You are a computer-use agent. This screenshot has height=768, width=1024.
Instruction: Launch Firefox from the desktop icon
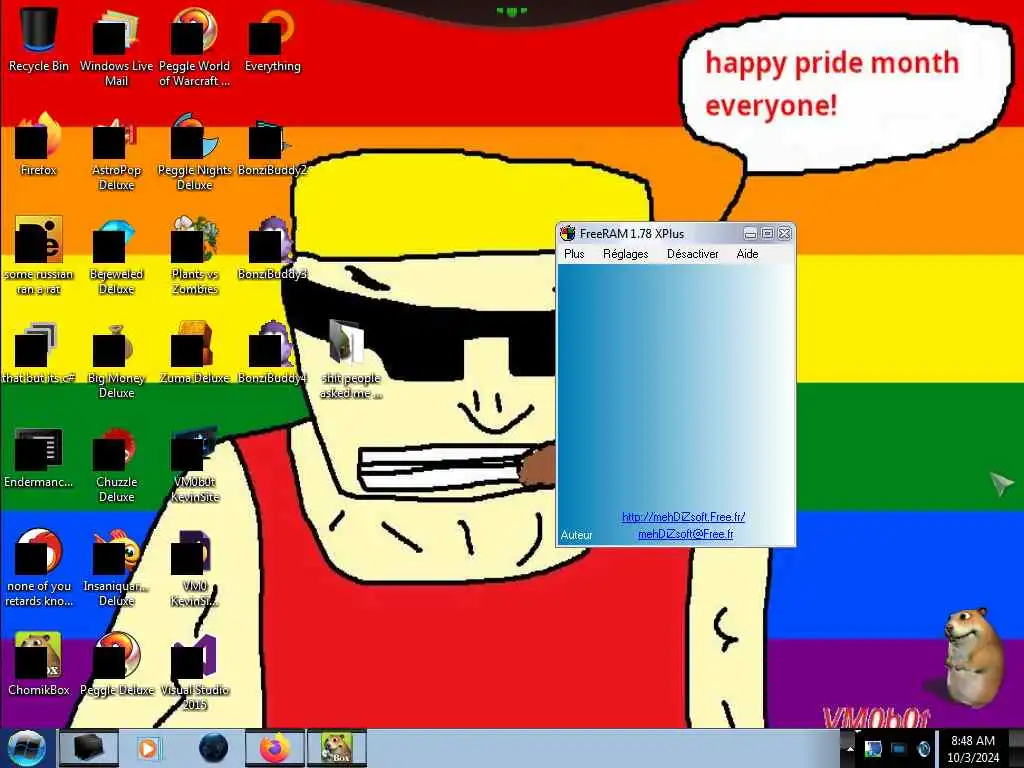coord(39,144)
